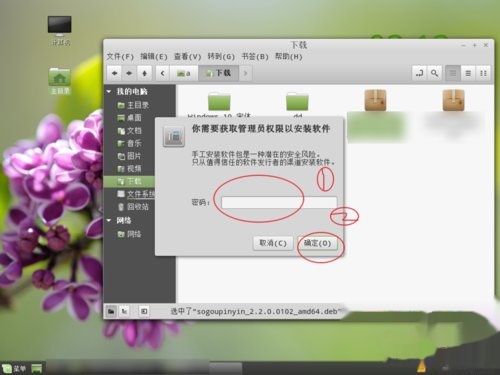Open 视频 in the sidebar

(129, 169)
